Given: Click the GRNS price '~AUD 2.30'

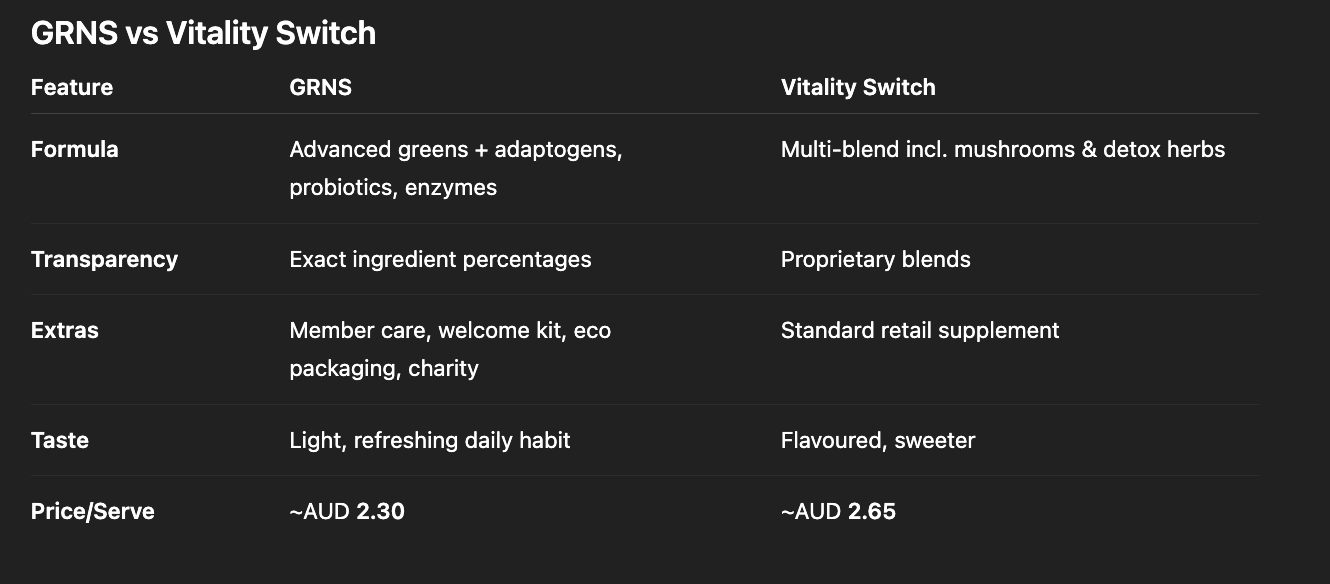Looking at the screenshot, I should pos(347,512).
